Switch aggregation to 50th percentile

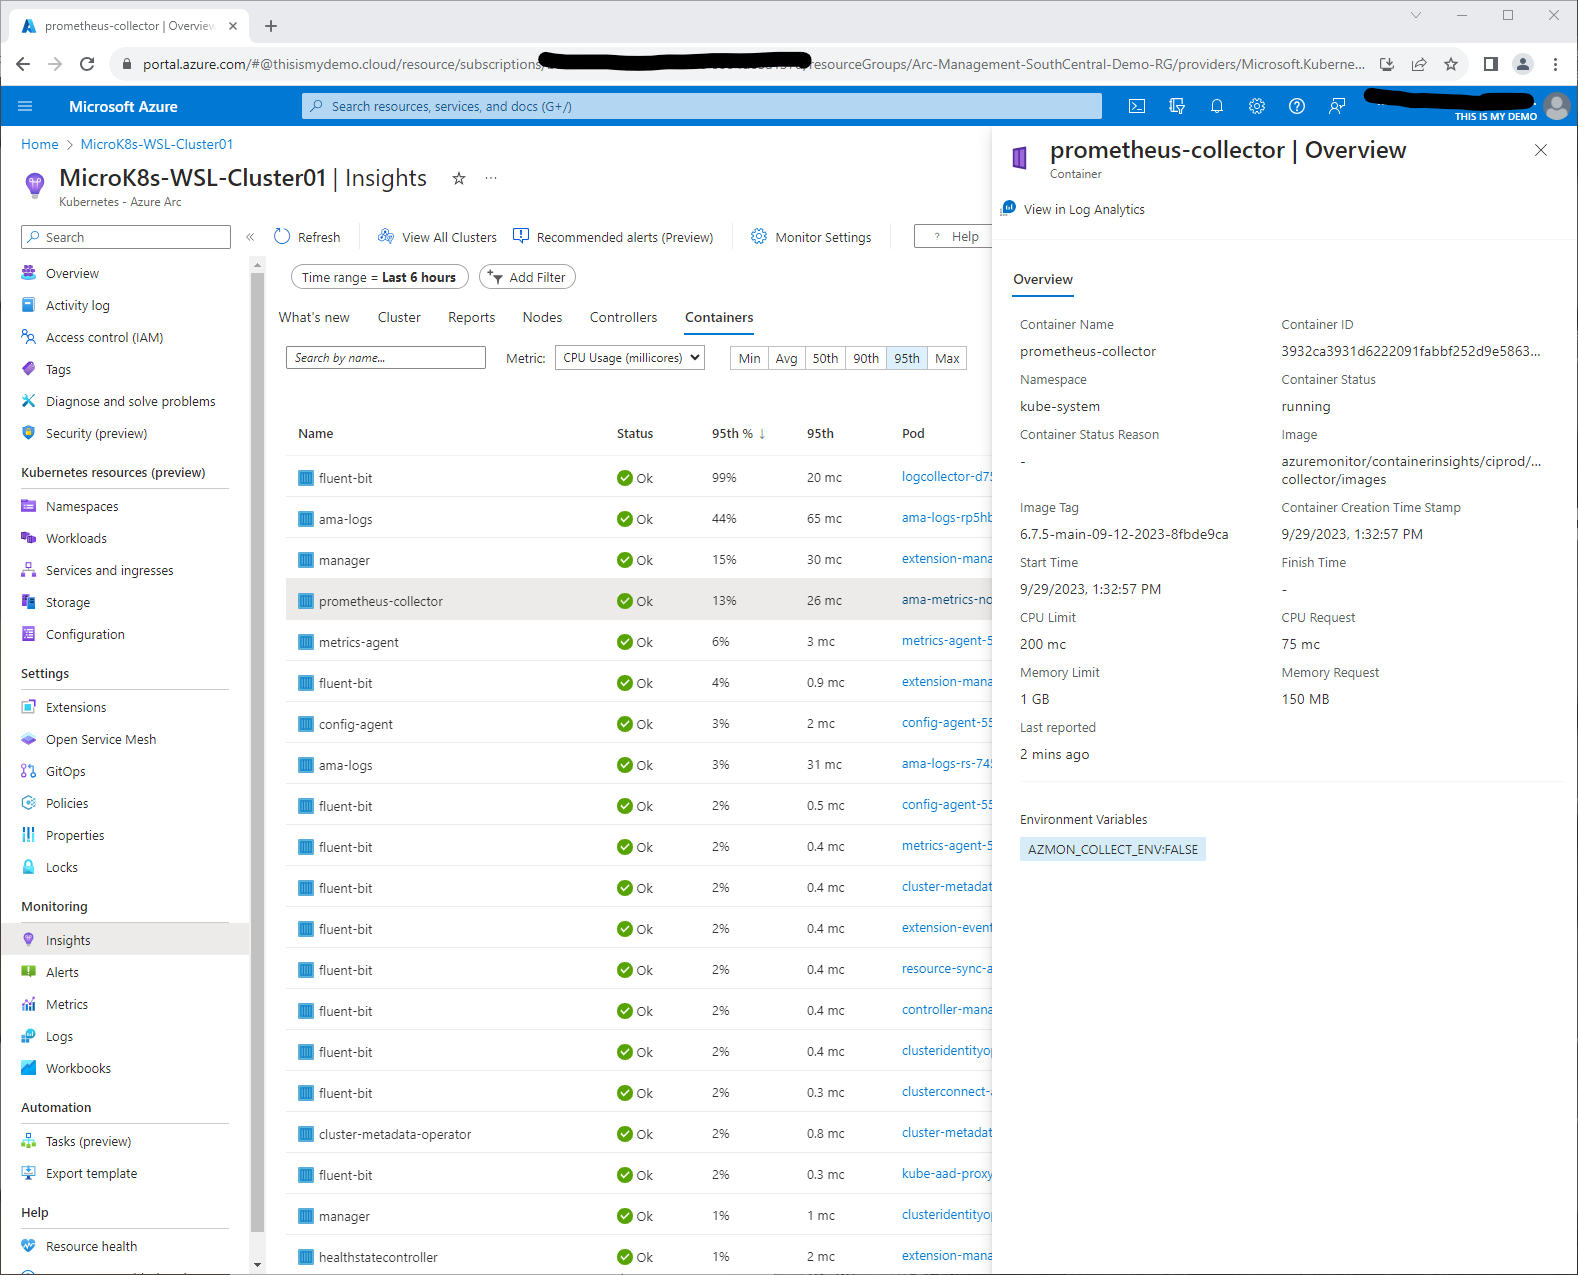coord(825,358)
